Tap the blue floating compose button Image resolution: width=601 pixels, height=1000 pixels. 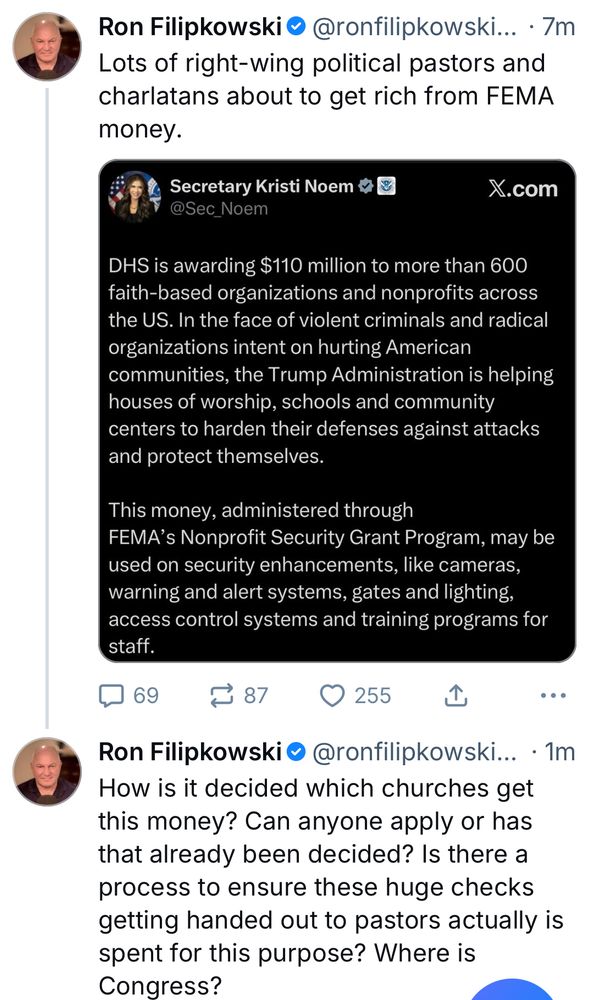pos(511,989)
